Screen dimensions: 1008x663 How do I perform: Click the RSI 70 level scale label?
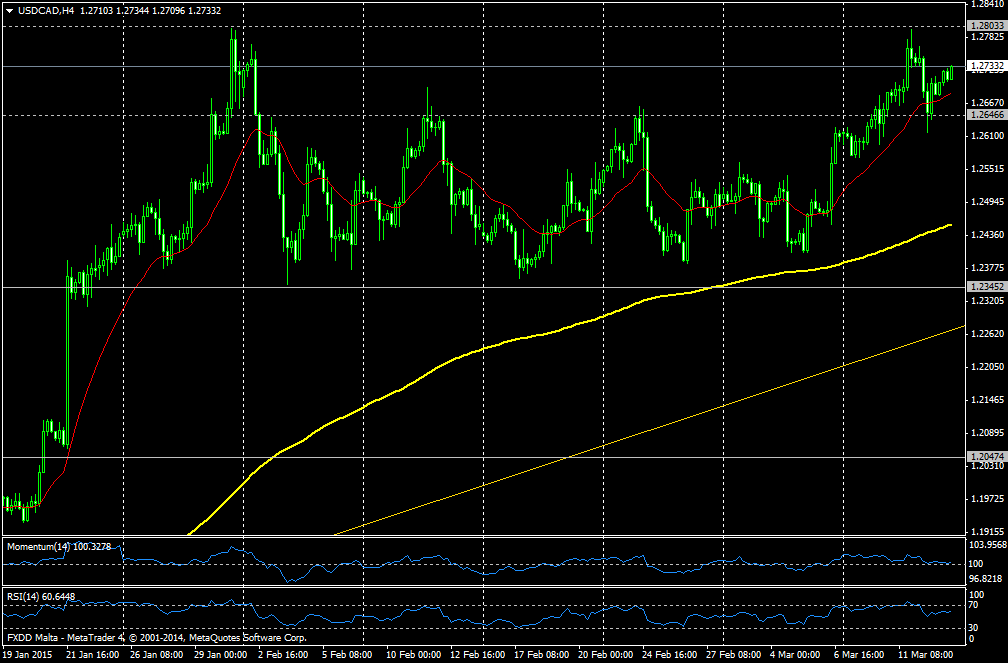coord(975,605)
